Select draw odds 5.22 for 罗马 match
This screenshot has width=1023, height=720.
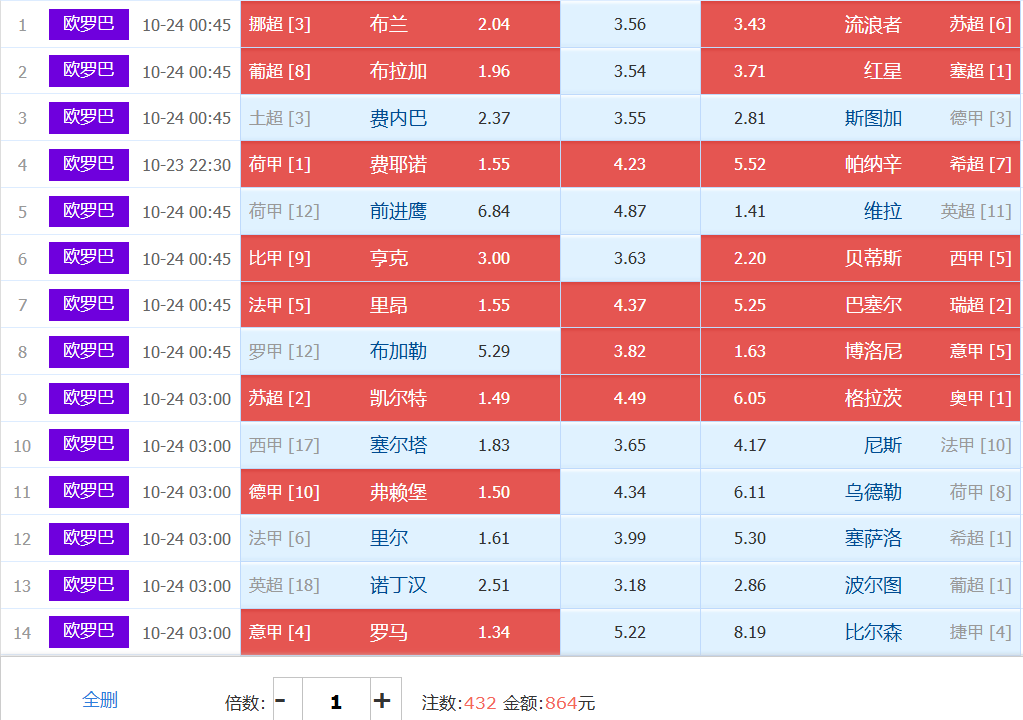point(630,632)
